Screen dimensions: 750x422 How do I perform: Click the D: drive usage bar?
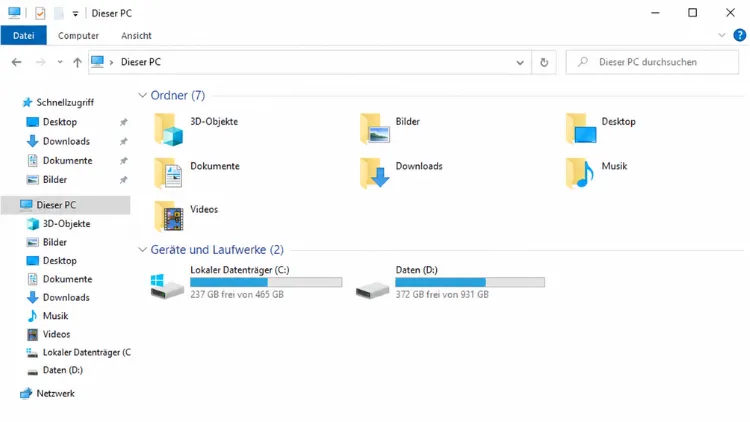pos(470,282)
